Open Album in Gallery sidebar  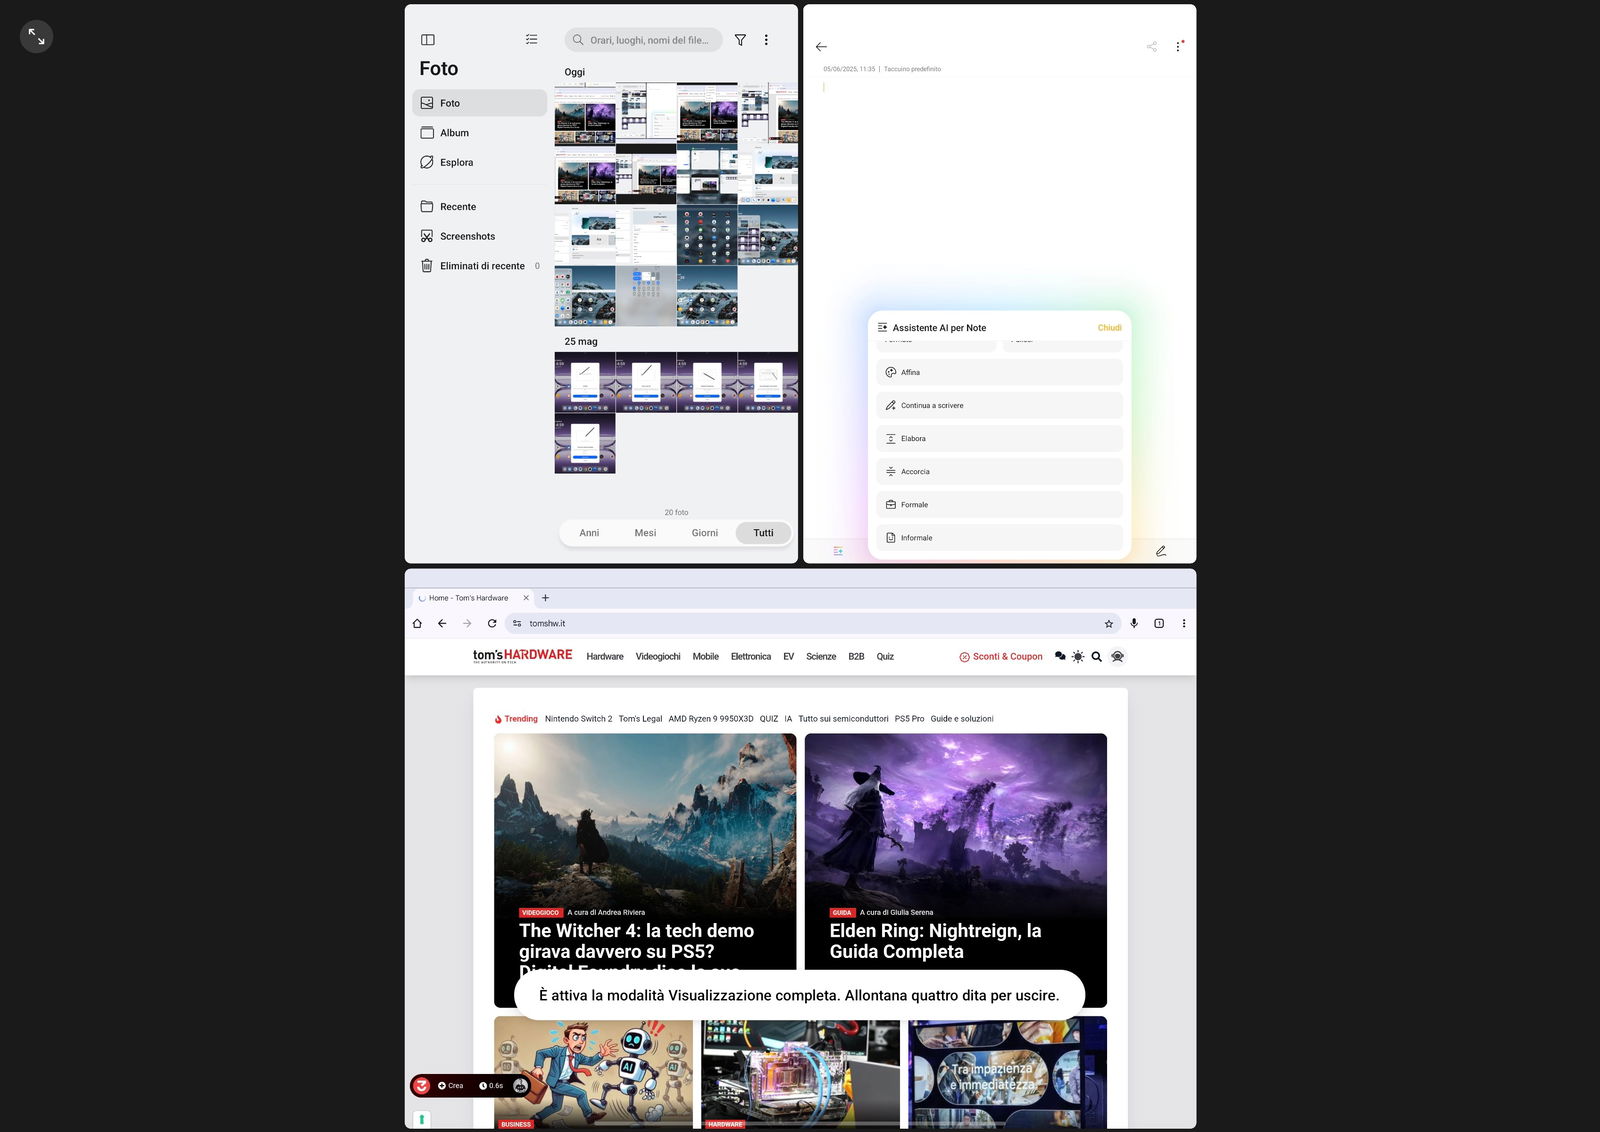tap(479, 133)
